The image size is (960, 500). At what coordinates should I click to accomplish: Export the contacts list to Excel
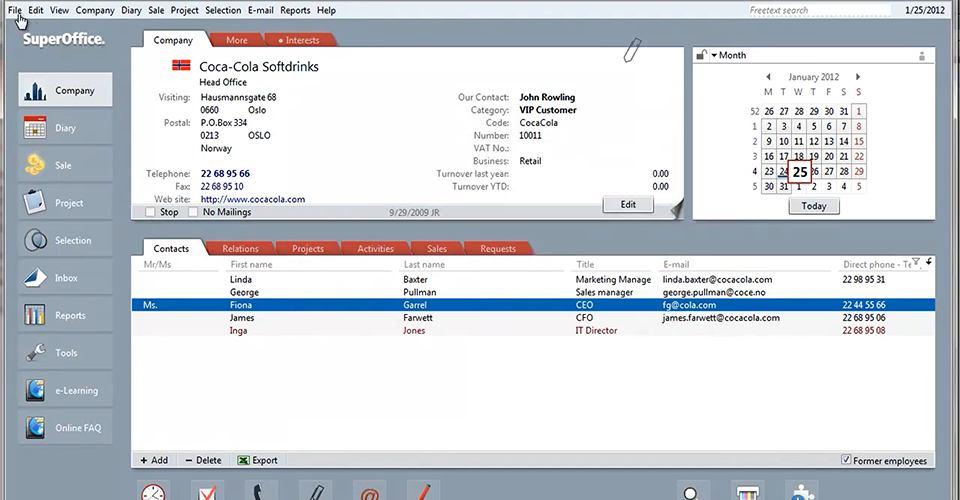coord(258,460)
